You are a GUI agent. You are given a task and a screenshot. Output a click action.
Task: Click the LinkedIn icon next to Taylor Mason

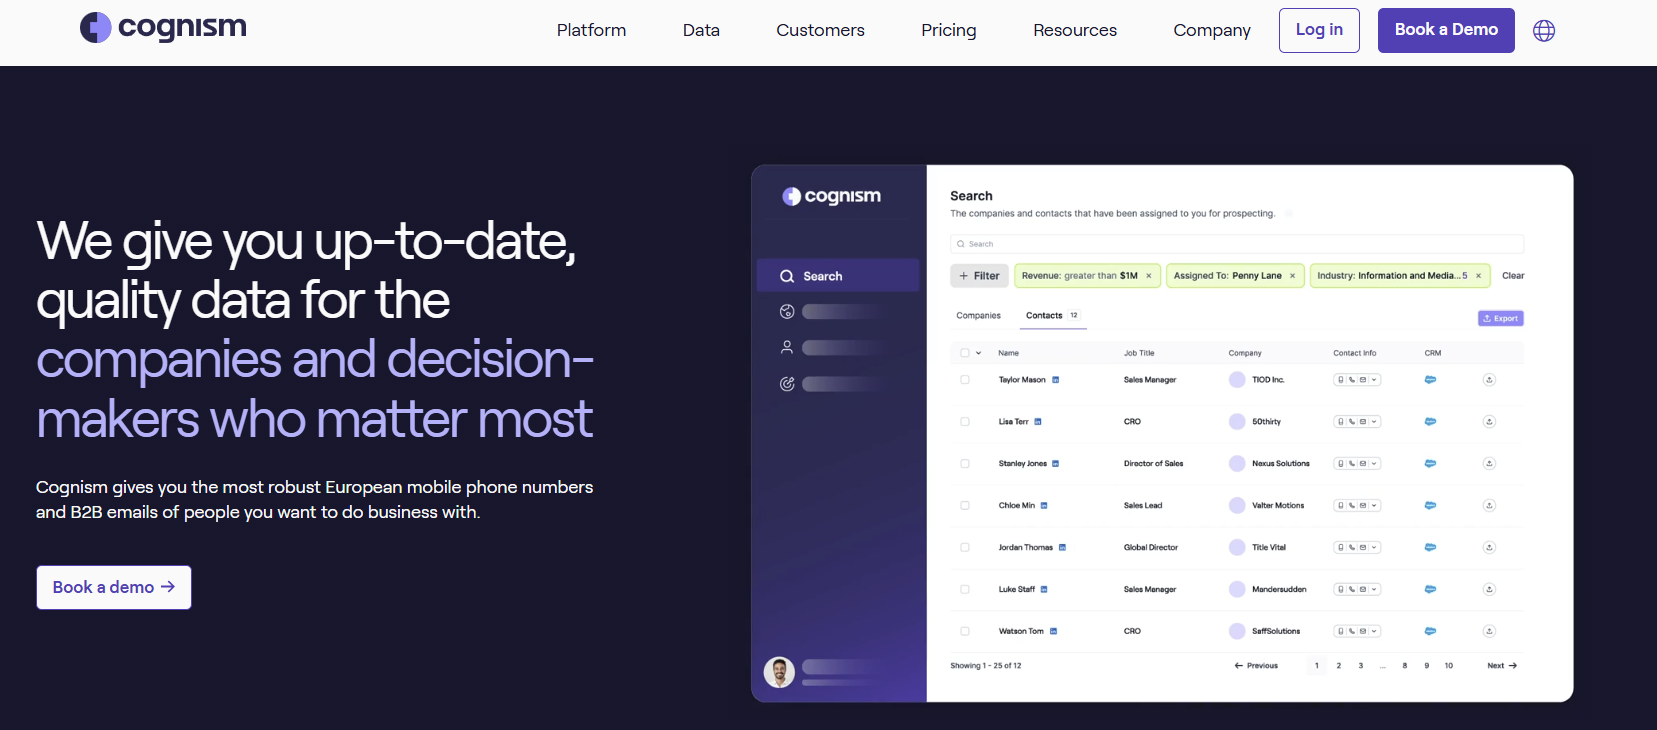click(x=1055, y=380)
